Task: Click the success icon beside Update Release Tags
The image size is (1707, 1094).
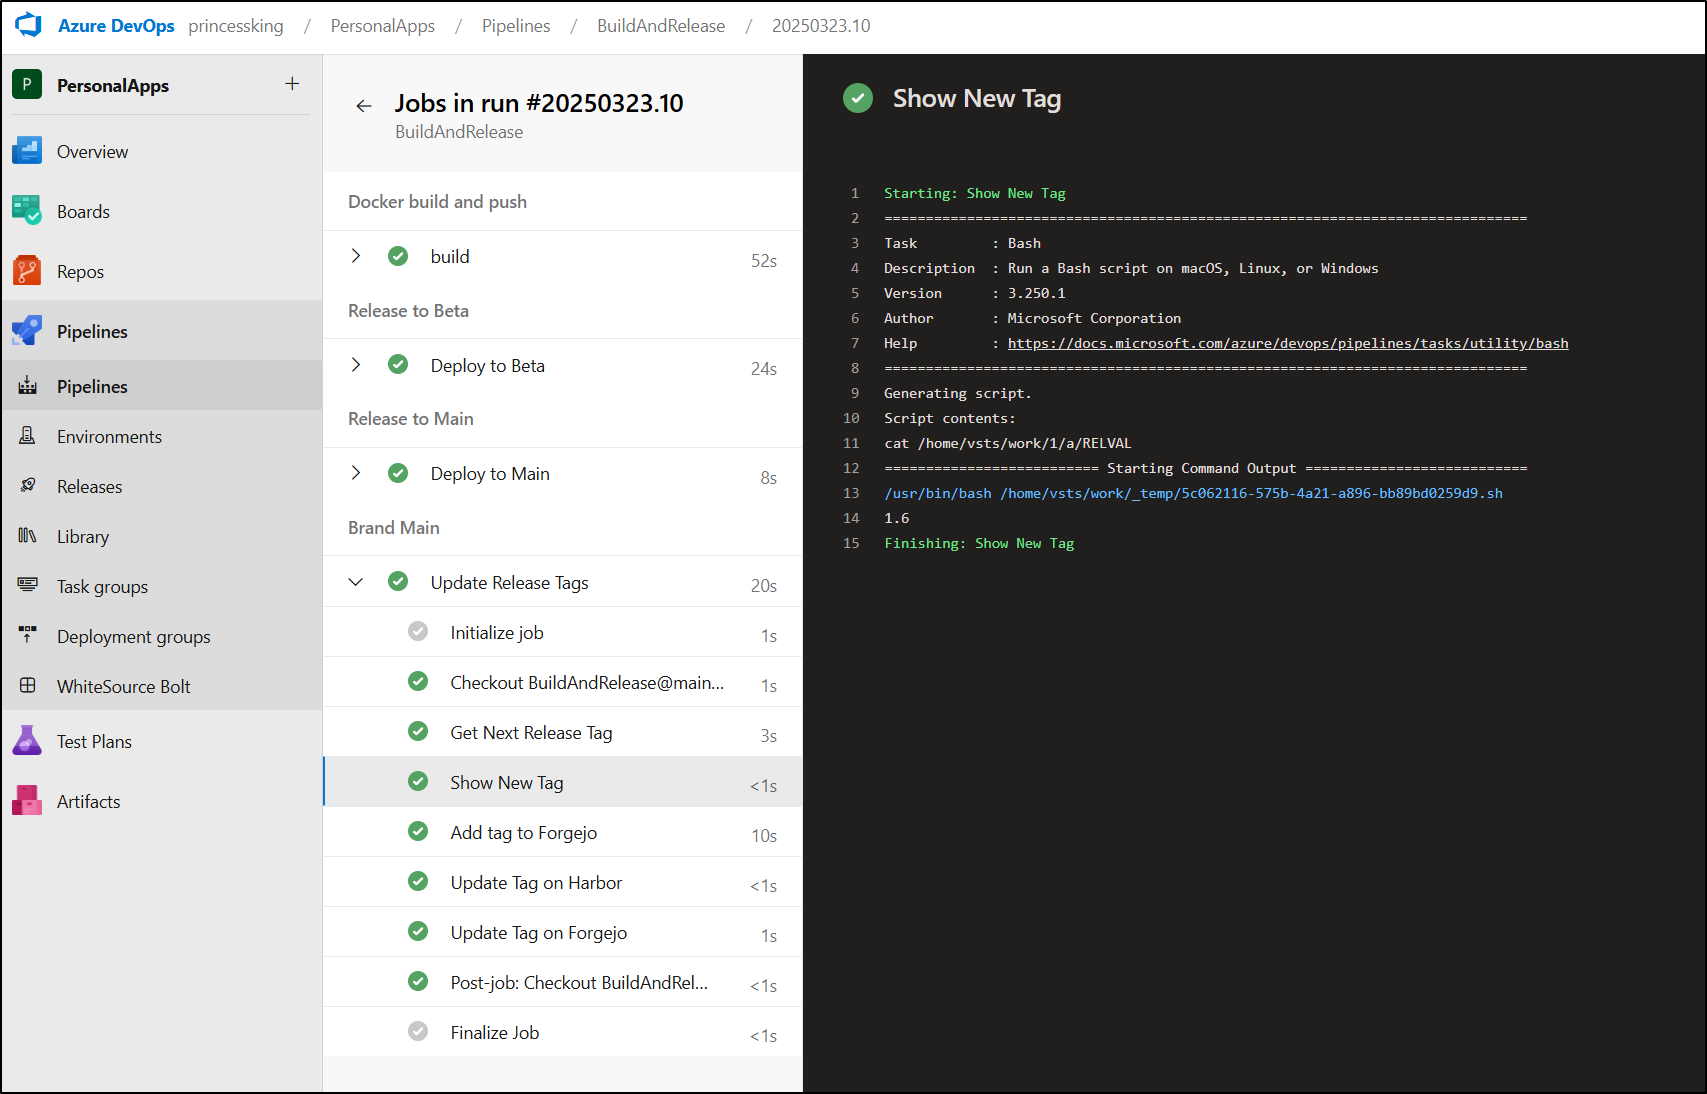Action: point(398,582)
